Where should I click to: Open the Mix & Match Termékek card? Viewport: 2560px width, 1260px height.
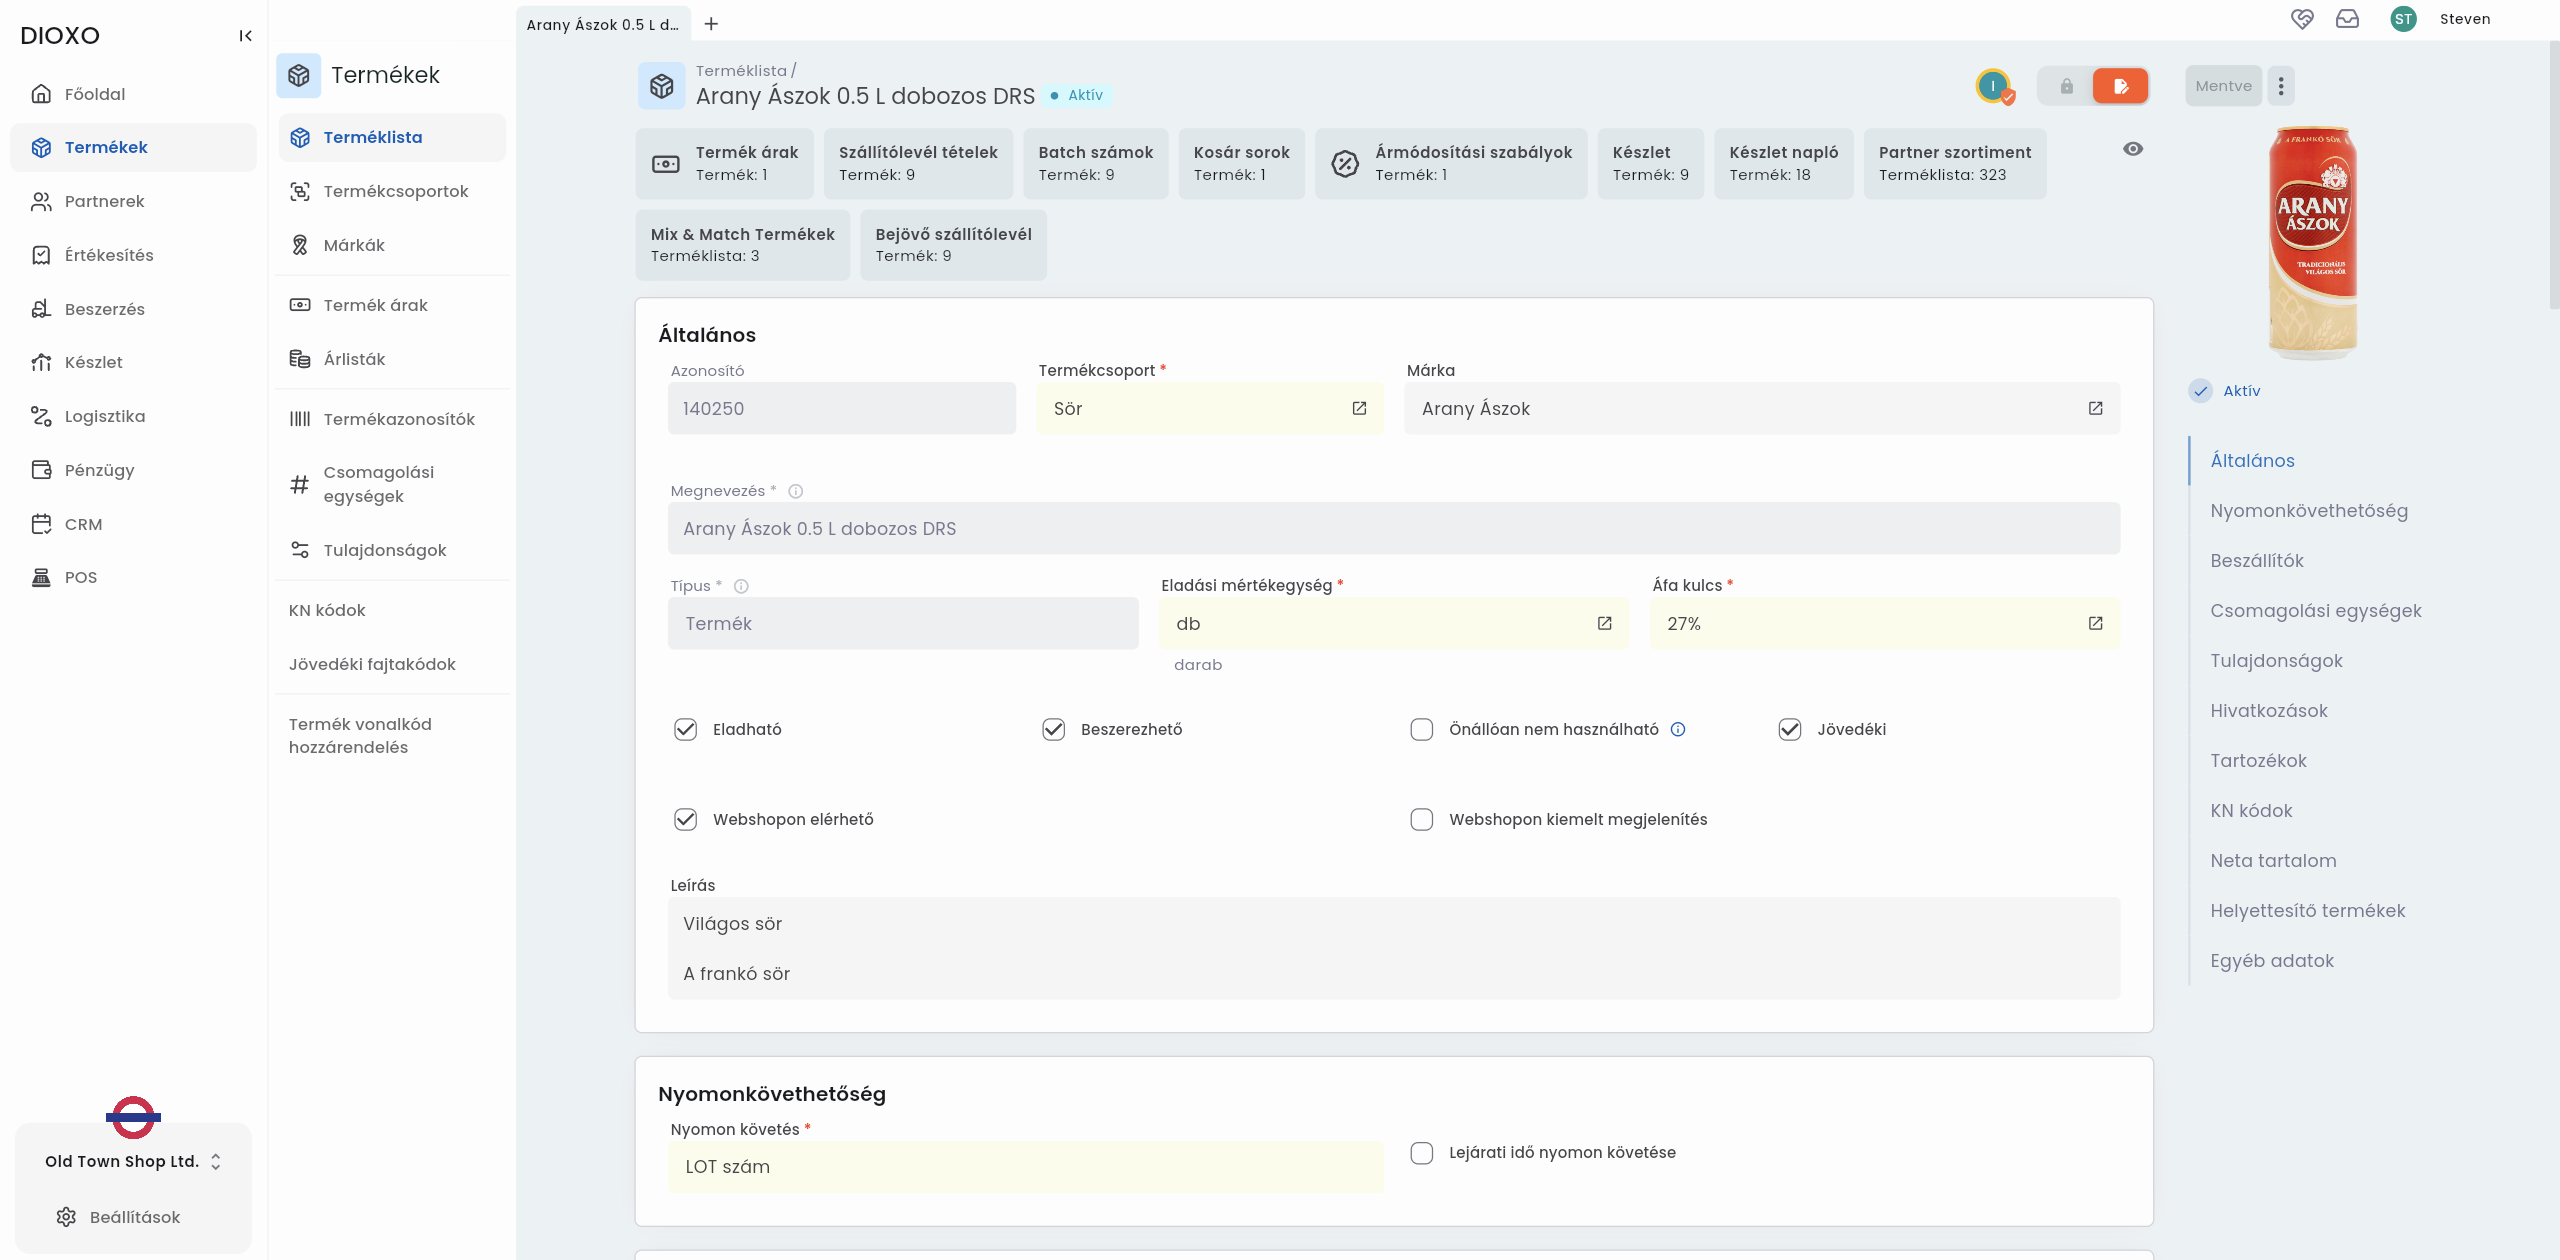click(x=741, y=244)
